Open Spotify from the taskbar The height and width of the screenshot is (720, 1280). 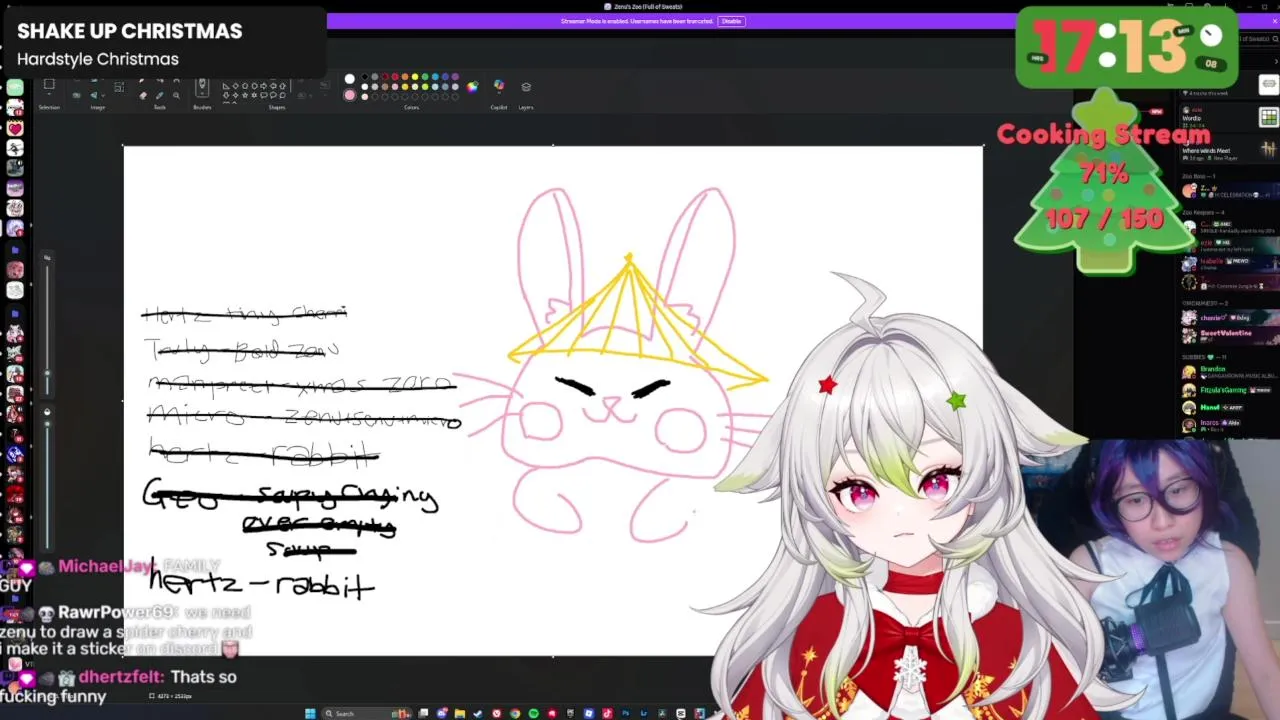[534, 713]
